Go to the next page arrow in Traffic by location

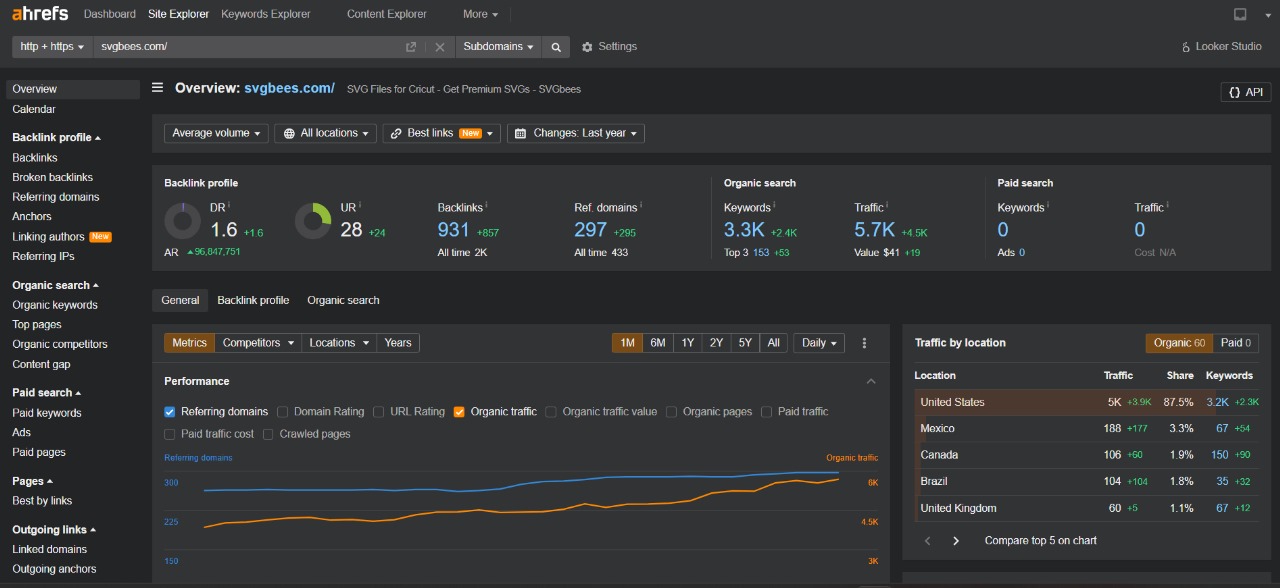[956, 541]
